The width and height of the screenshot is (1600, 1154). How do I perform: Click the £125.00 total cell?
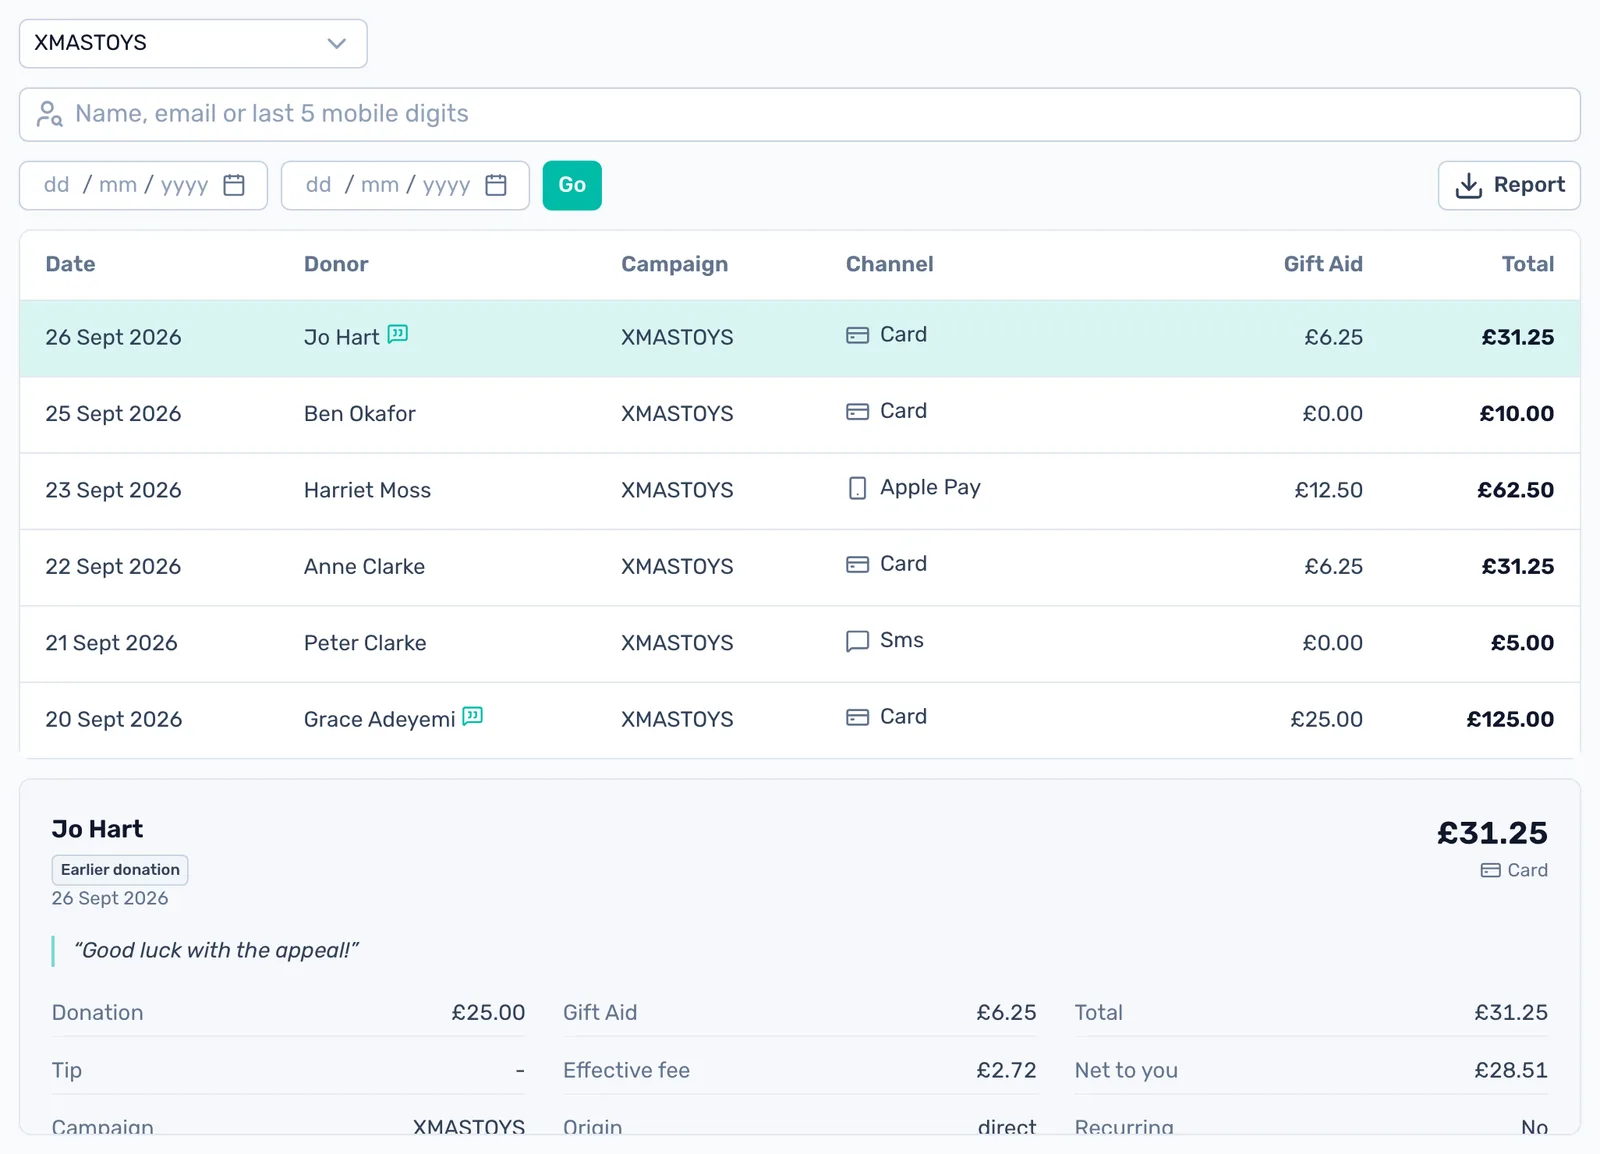click(x=1510, y=719)
